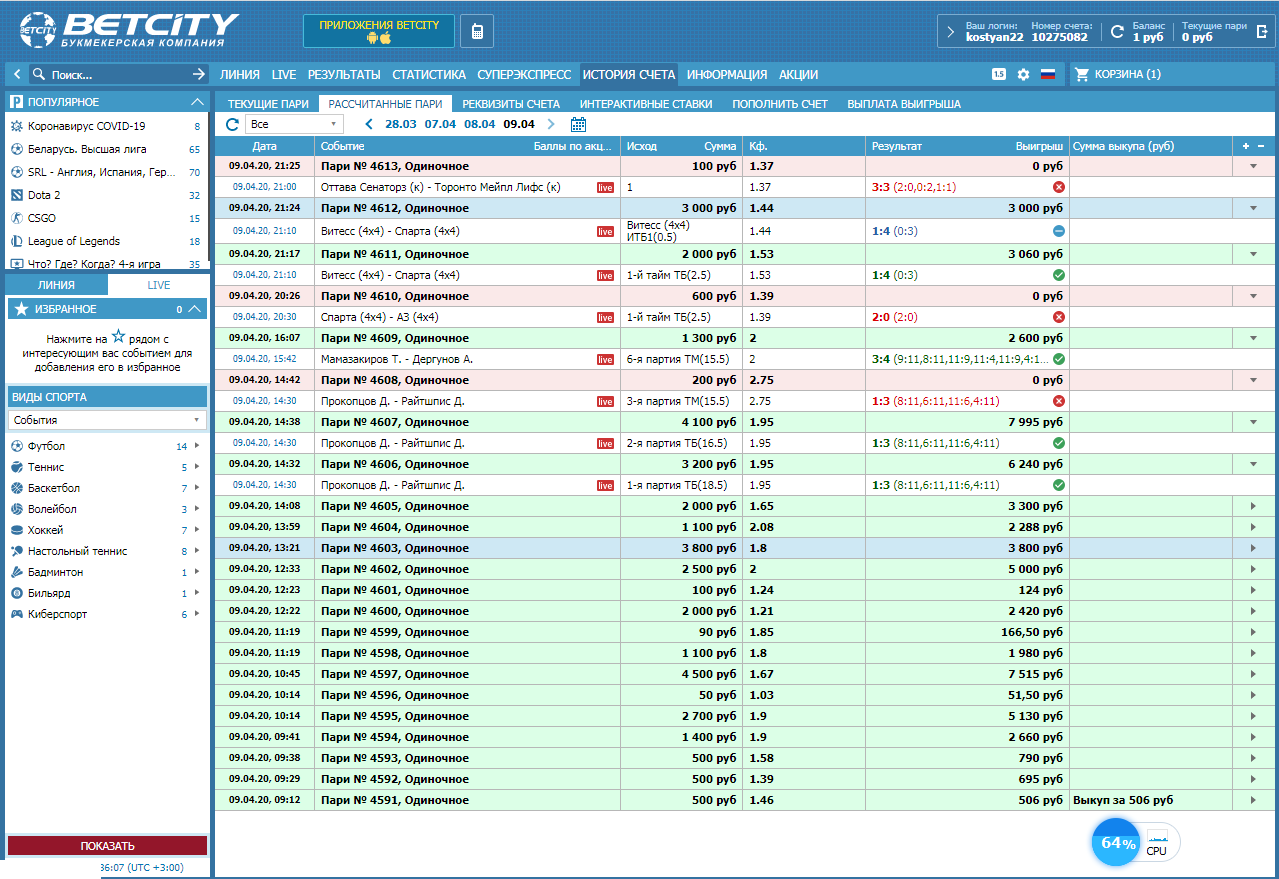Click the mobile version phone icon
Screen dimensions: 1279x879
477,32
